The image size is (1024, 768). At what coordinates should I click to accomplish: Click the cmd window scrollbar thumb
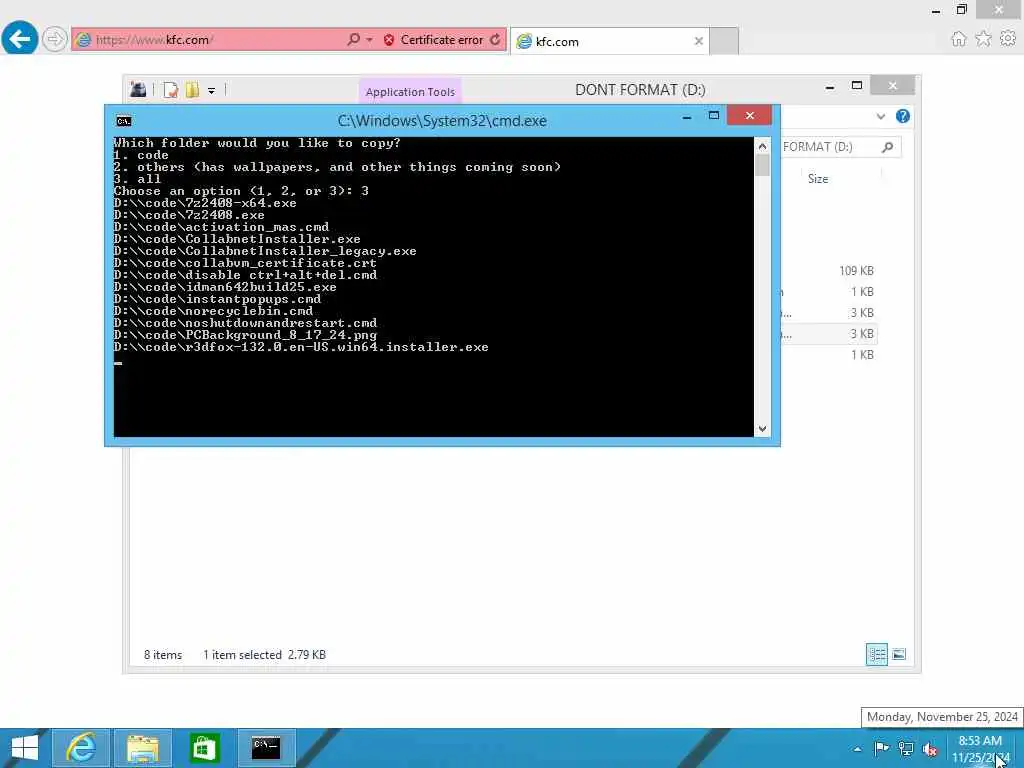(x=762, y=165)
